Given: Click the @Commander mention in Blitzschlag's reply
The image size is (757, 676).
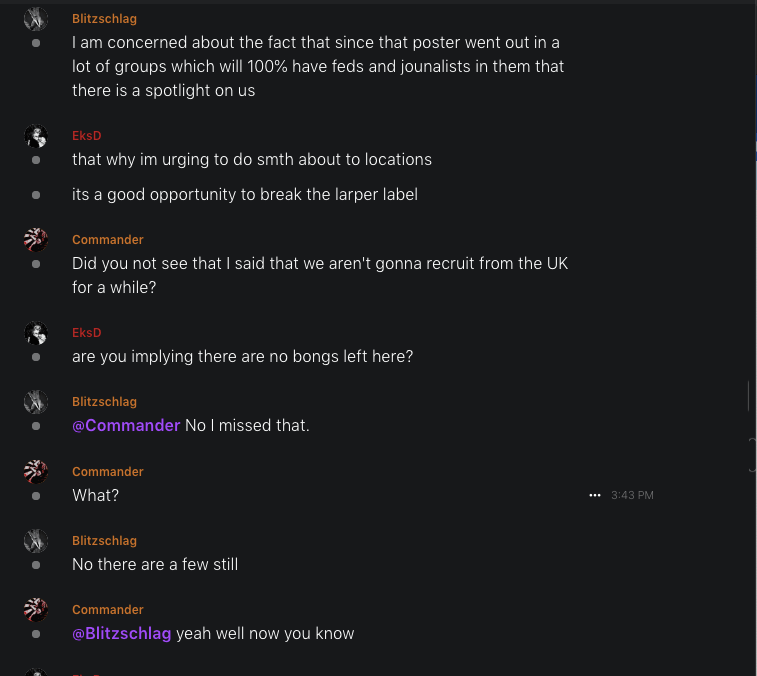Looking at the screenshot, I should [126, 426].
